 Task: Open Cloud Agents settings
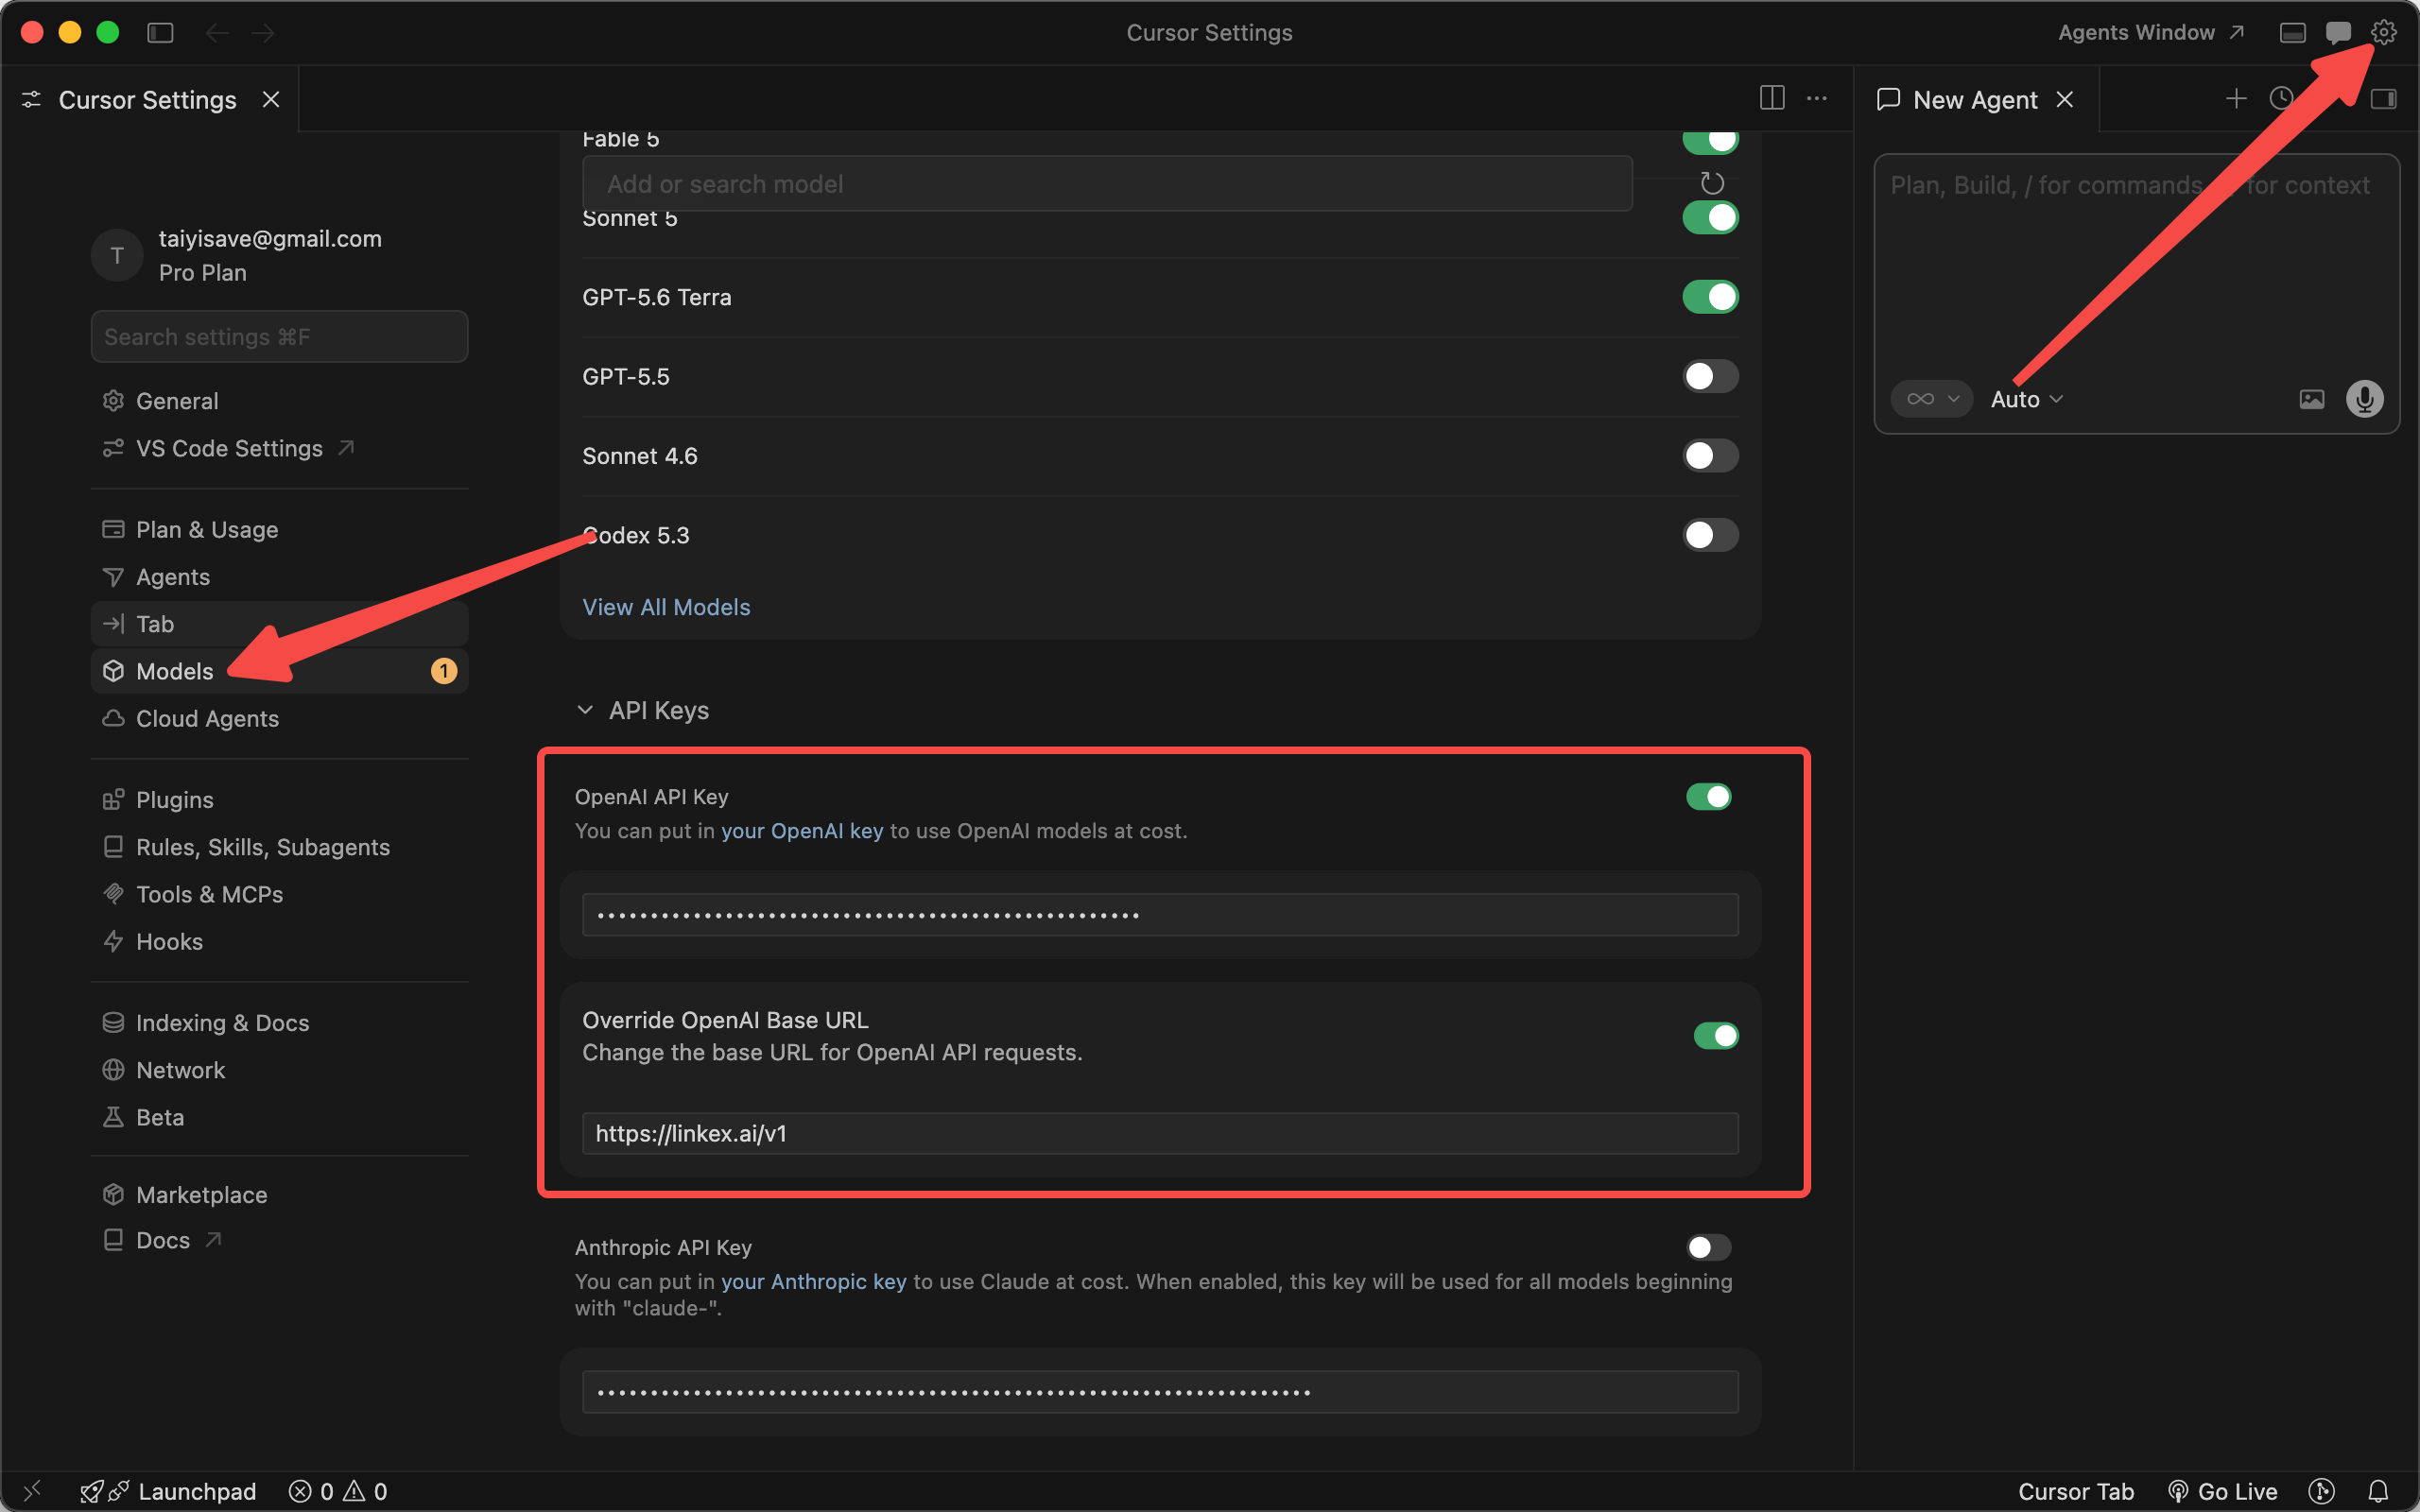(x=279, y=719)
